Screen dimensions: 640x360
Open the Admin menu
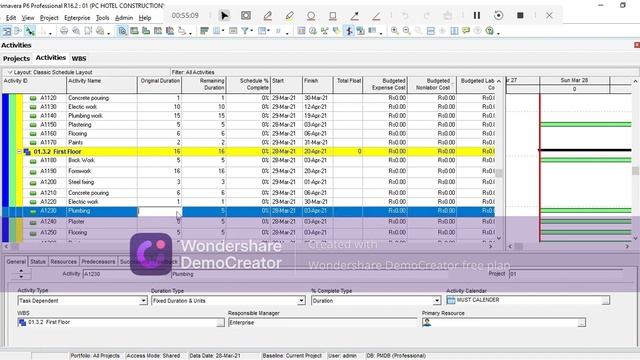point(124,18)
